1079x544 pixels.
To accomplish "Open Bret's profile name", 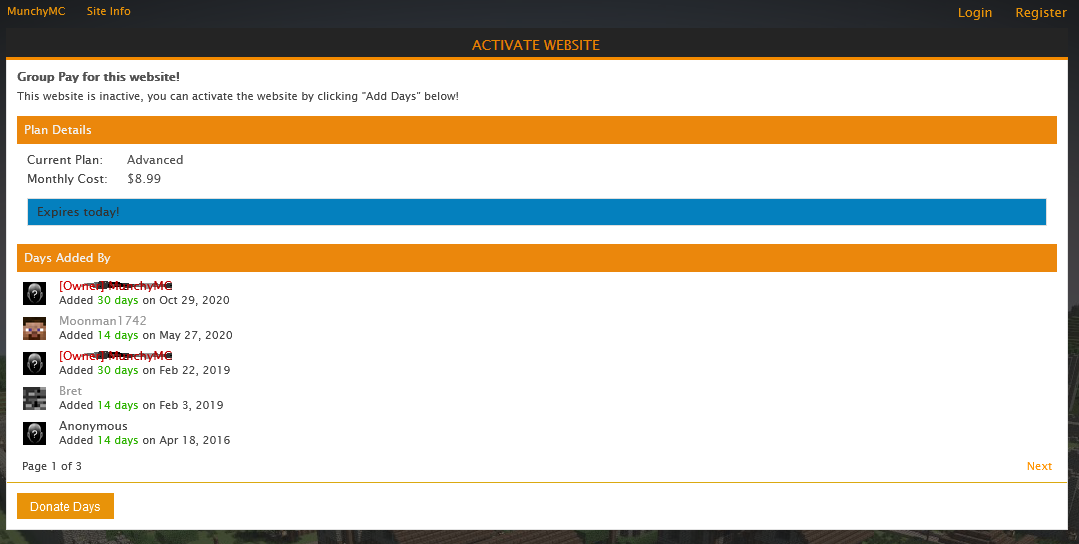I will tap(70, 391).
